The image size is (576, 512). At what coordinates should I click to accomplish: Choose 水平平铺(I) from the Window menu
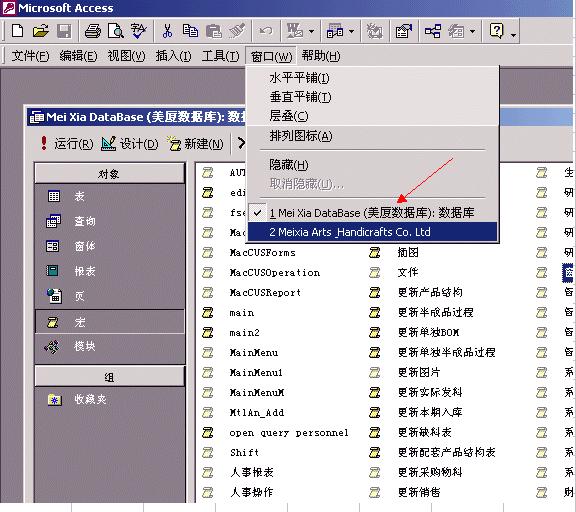point(373,78)
